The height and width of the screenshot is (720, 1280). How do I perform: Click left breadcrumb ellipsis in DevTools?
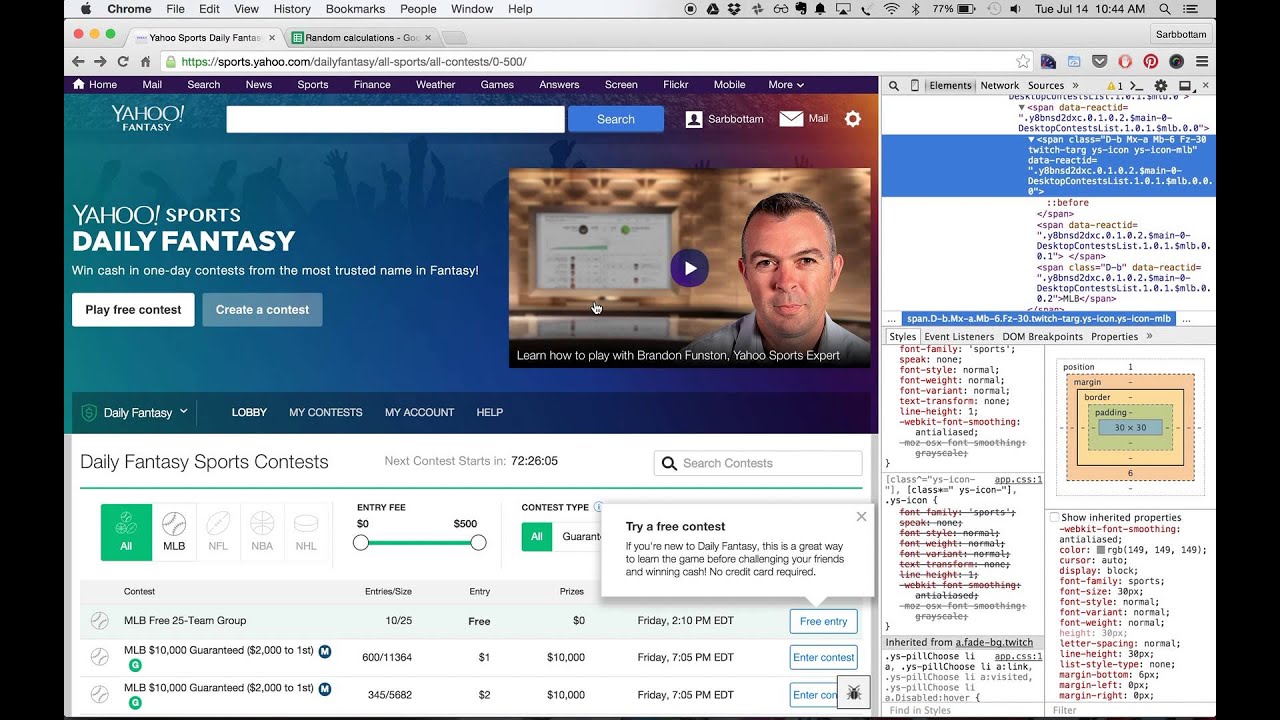(891, 319)
